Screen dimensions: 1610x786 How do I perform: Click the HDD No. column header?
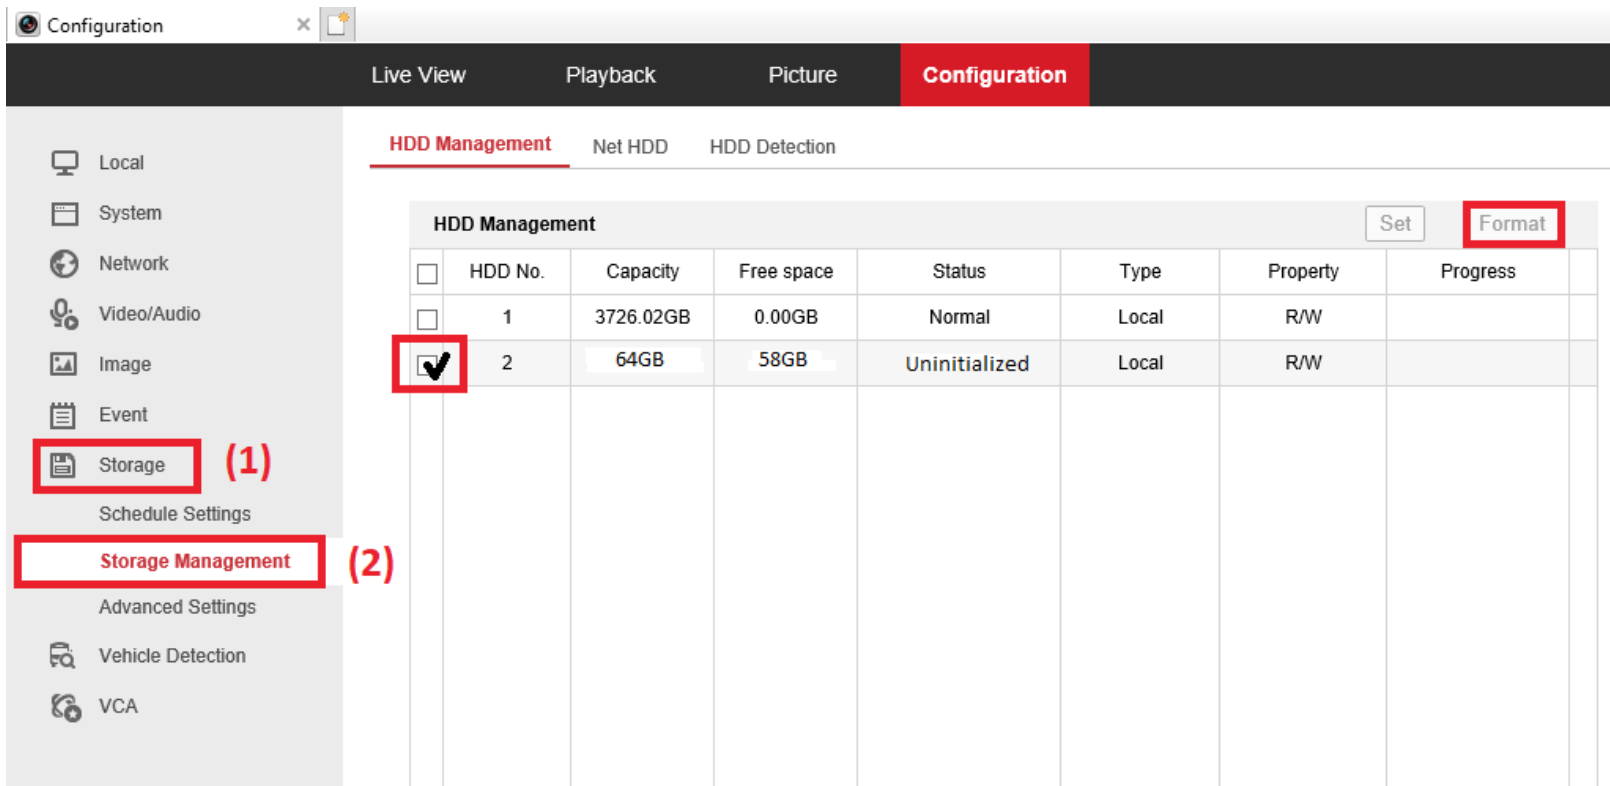click(x=507, y=271)
